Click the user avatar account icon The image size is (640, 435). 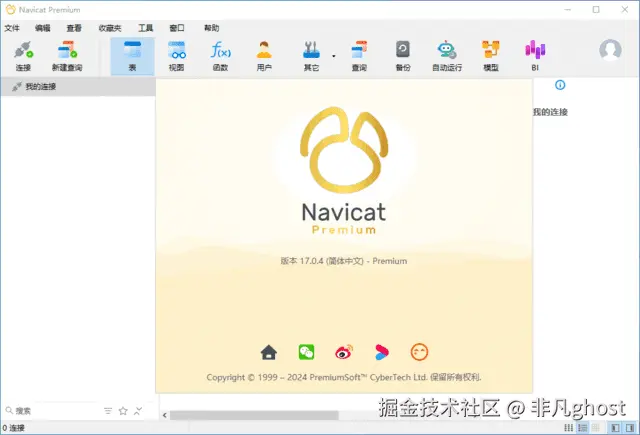[x=610, y=50]
